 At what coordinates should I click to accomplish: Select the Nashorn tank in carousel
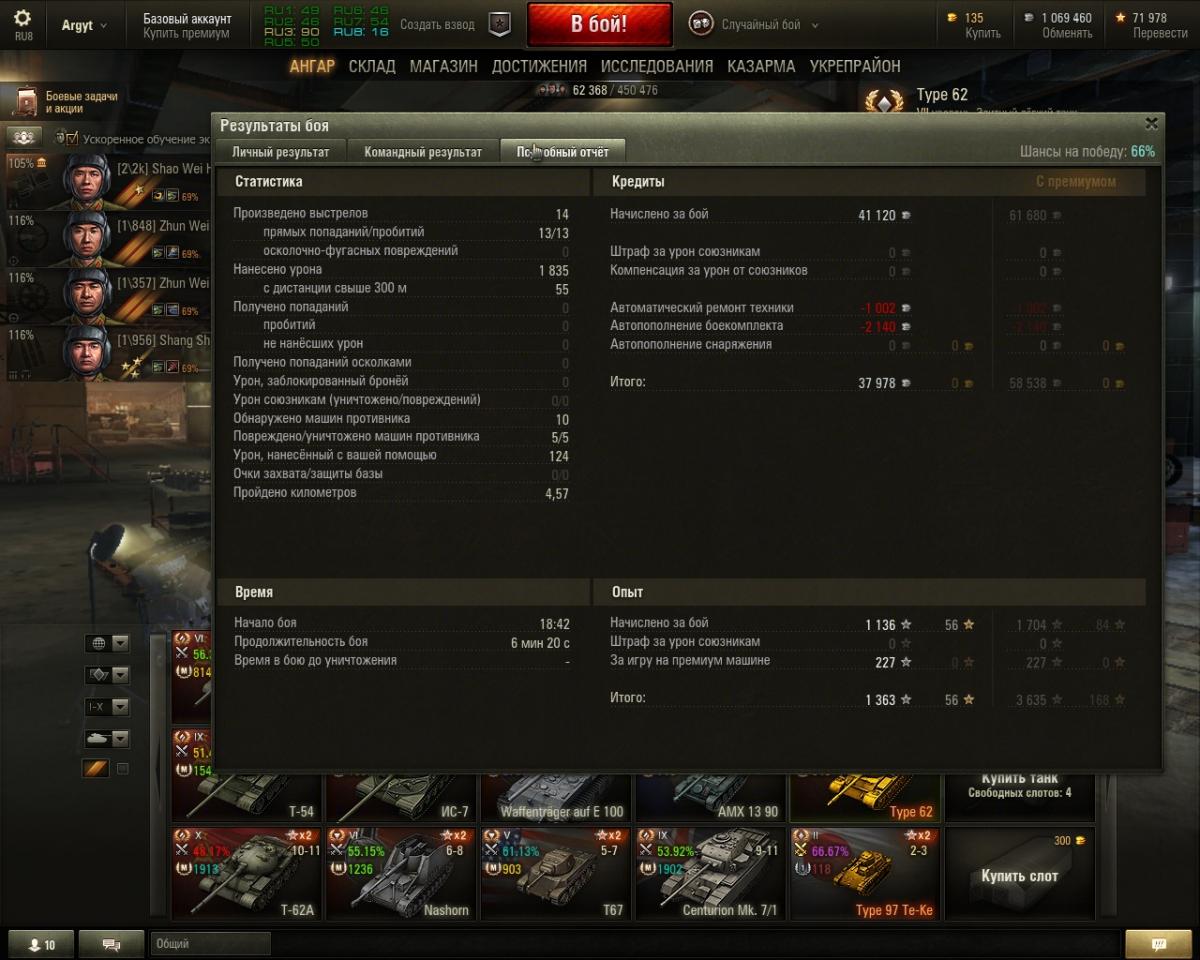coord(402,873)
